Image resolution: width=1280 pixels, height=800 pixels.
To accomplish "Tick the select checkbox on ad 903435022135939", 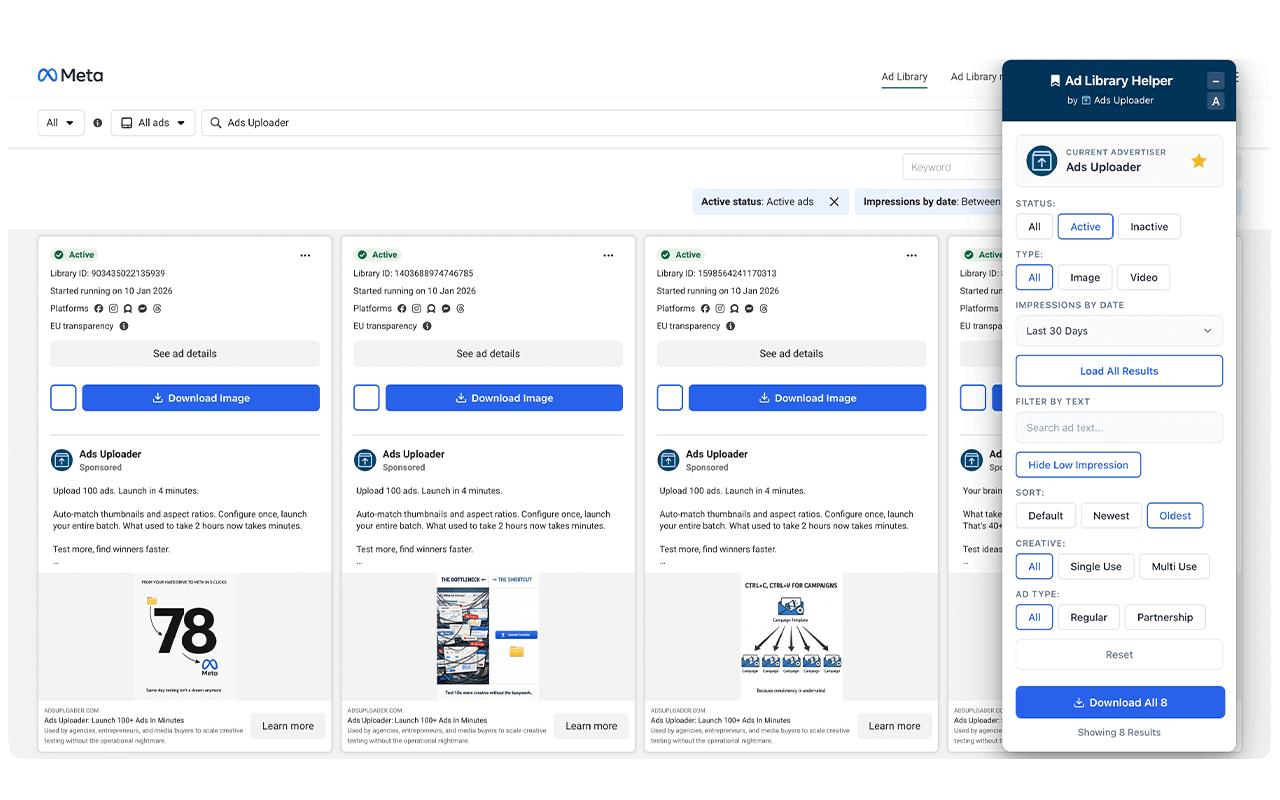I will pyautogui.click(x=63, y=398).
